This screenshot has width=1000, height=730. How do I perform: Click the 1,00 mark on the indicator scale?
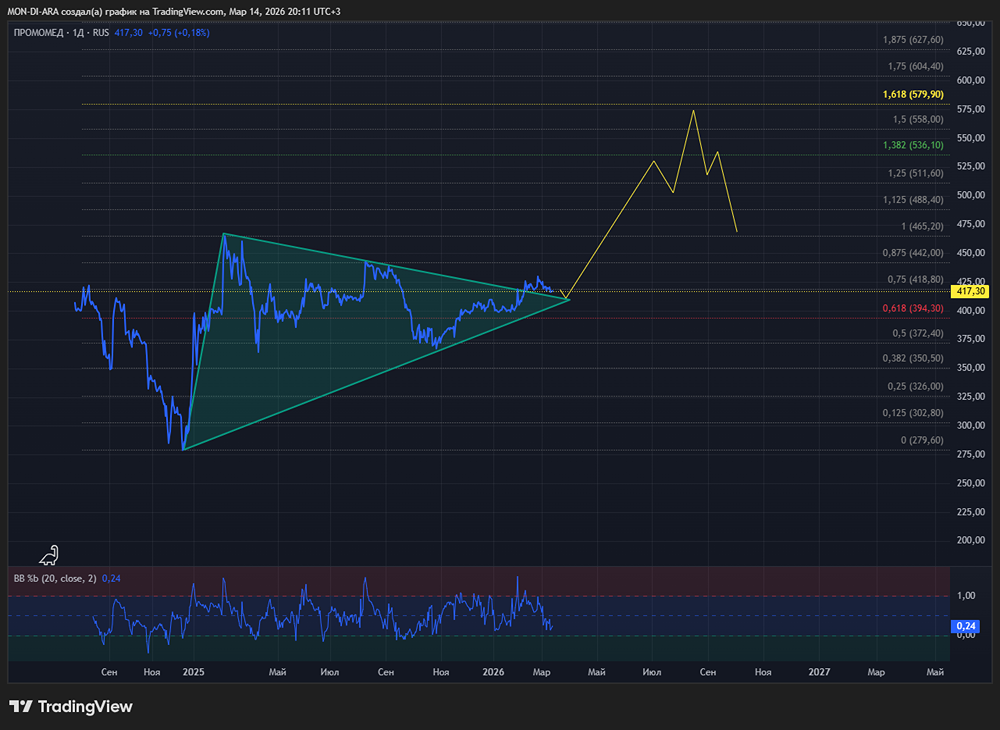pyautogui.click(x=966, y=595)
